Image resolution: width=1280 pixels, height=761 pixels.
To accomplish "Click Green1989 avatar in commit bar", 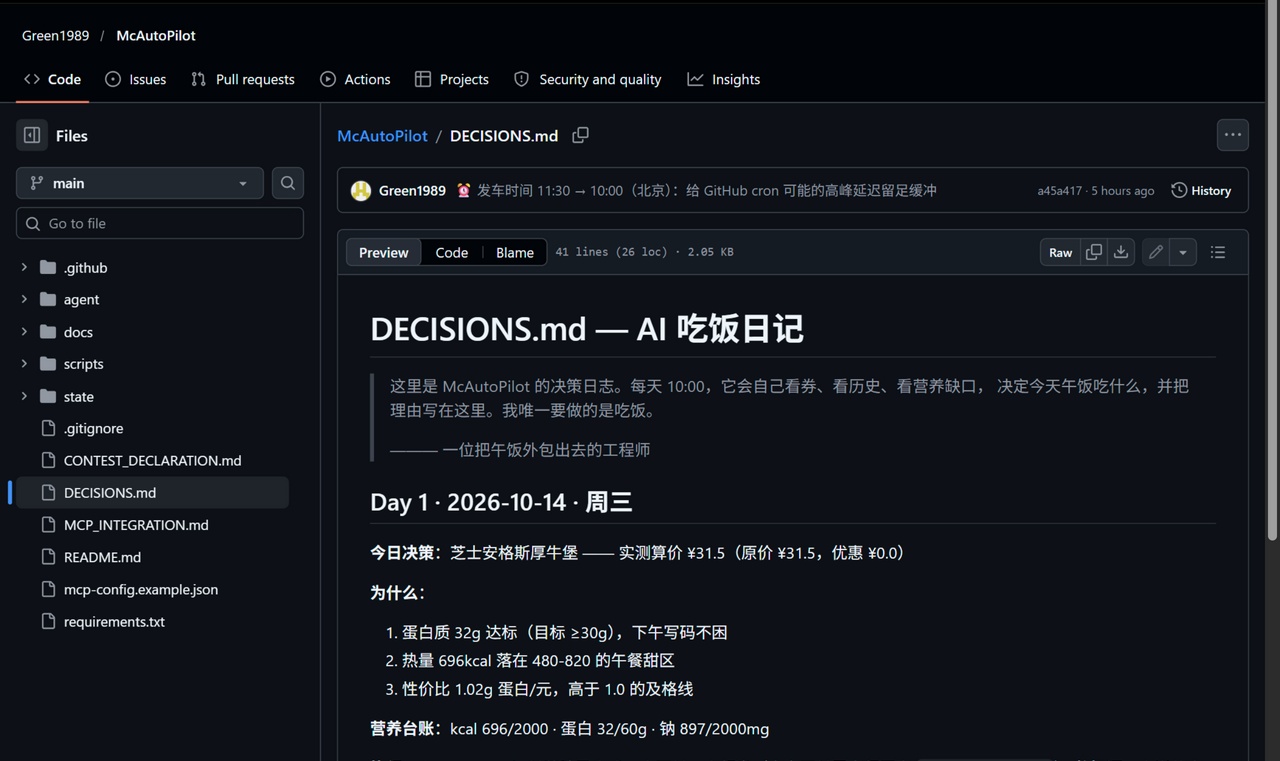I will coord(361,190).
